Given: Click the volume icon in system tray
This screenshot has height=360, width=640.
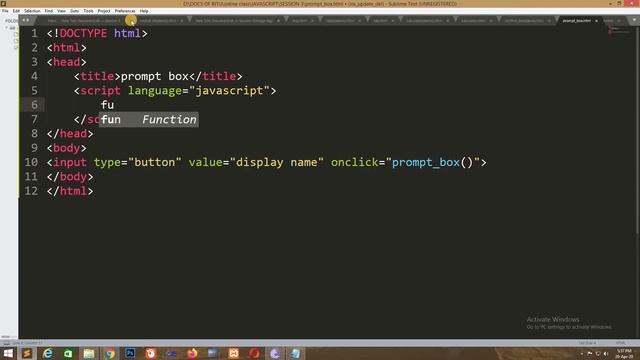Looking at the screenshot, I should [606, 353].
